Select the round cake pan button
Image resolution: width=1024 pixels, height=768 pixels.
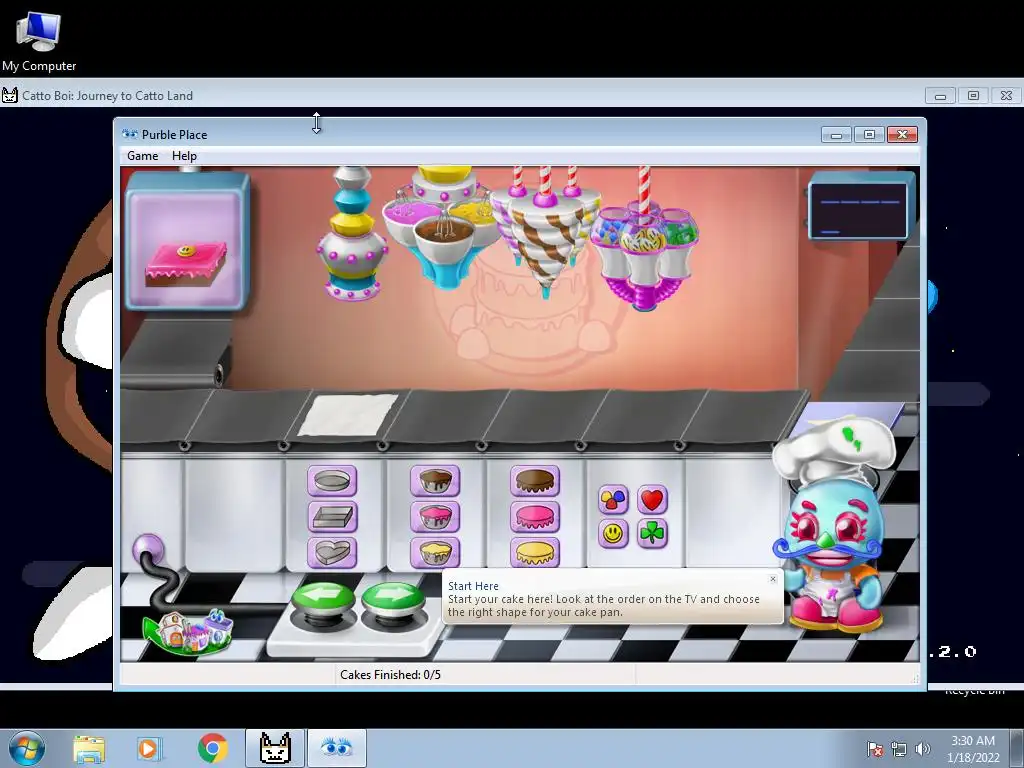(x=332, y=481)
